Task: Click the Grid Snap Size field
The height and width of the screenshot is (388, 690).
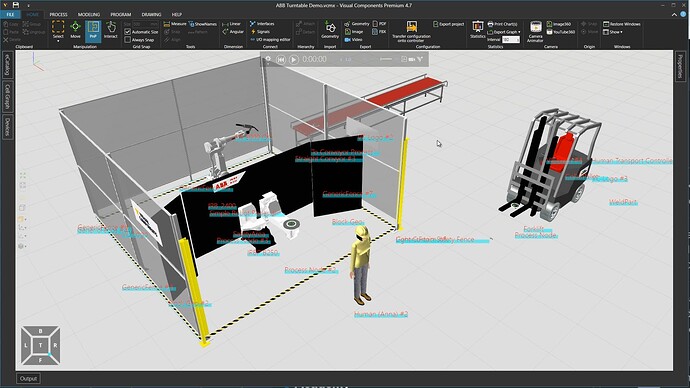Action: pyautogui.click(x=145, y=24)
